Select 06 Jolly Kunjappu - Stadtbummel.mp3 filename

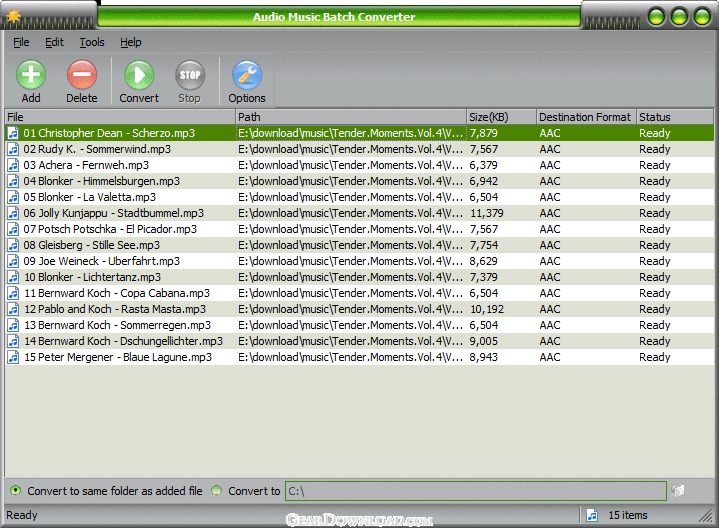click(x=114, y=213)
